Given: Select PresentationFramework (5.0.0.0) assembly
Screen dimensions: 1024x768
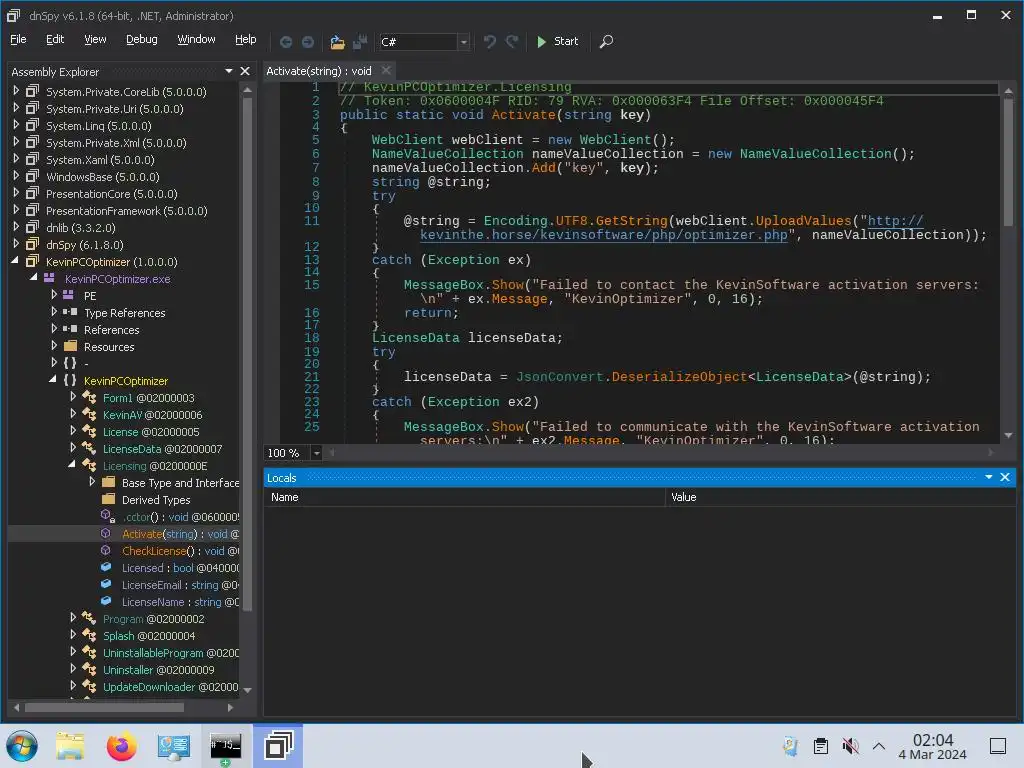Looking at the screenshot, I should (127, 211).
